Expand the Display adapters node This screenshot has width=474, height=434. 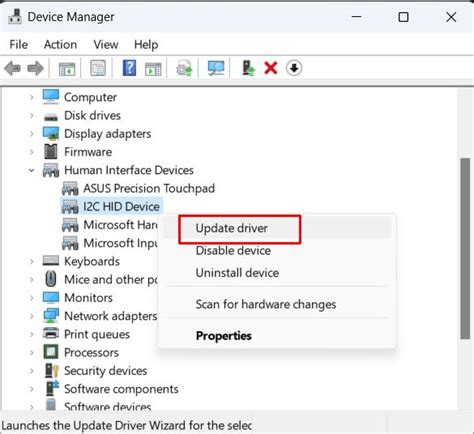[x=32, y=134]
